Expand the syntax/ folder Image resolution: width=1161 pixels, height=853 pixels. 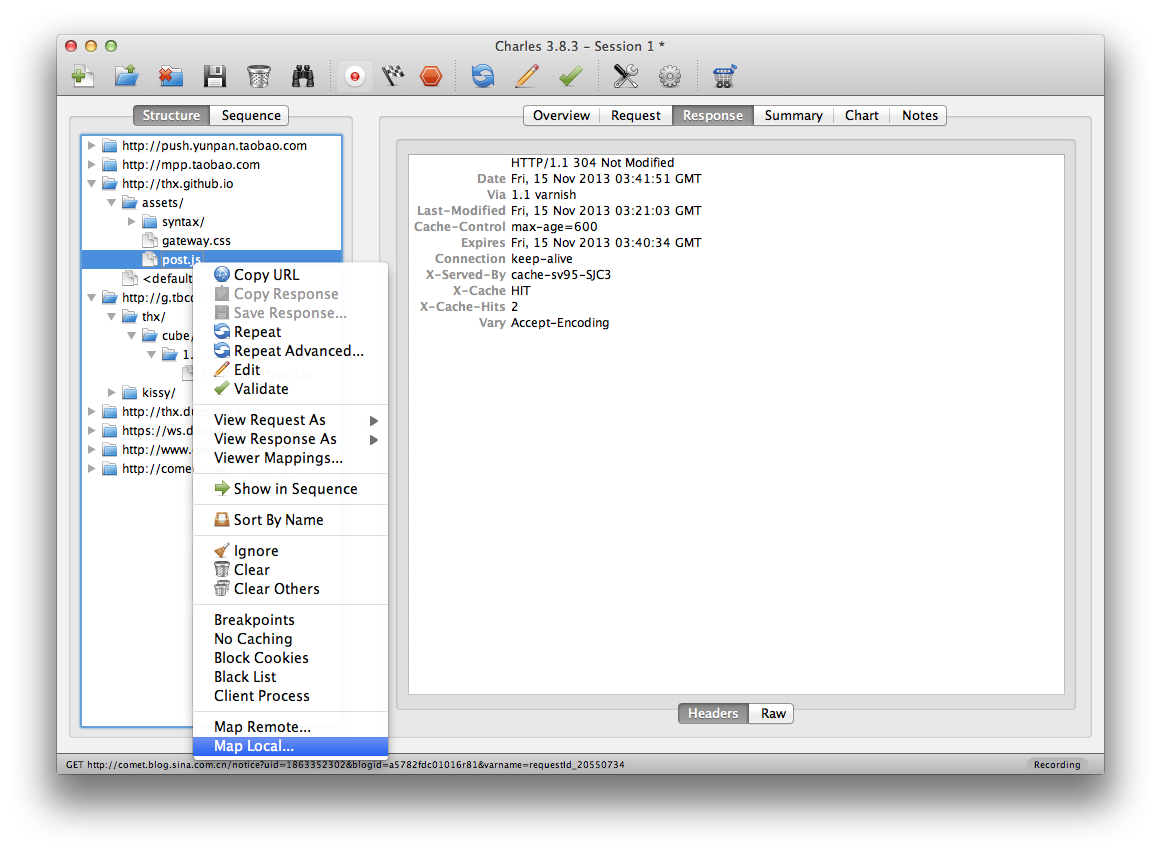click(x=131, y=221)
